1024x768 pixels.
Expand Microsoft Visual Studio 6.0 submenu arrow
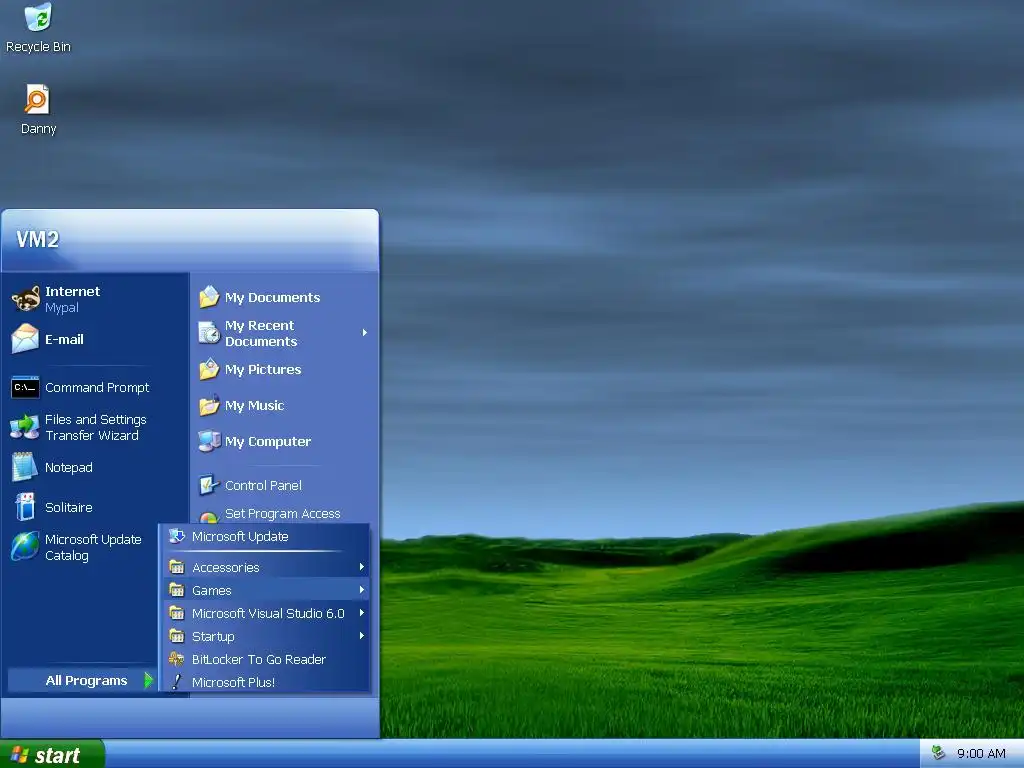361,613
